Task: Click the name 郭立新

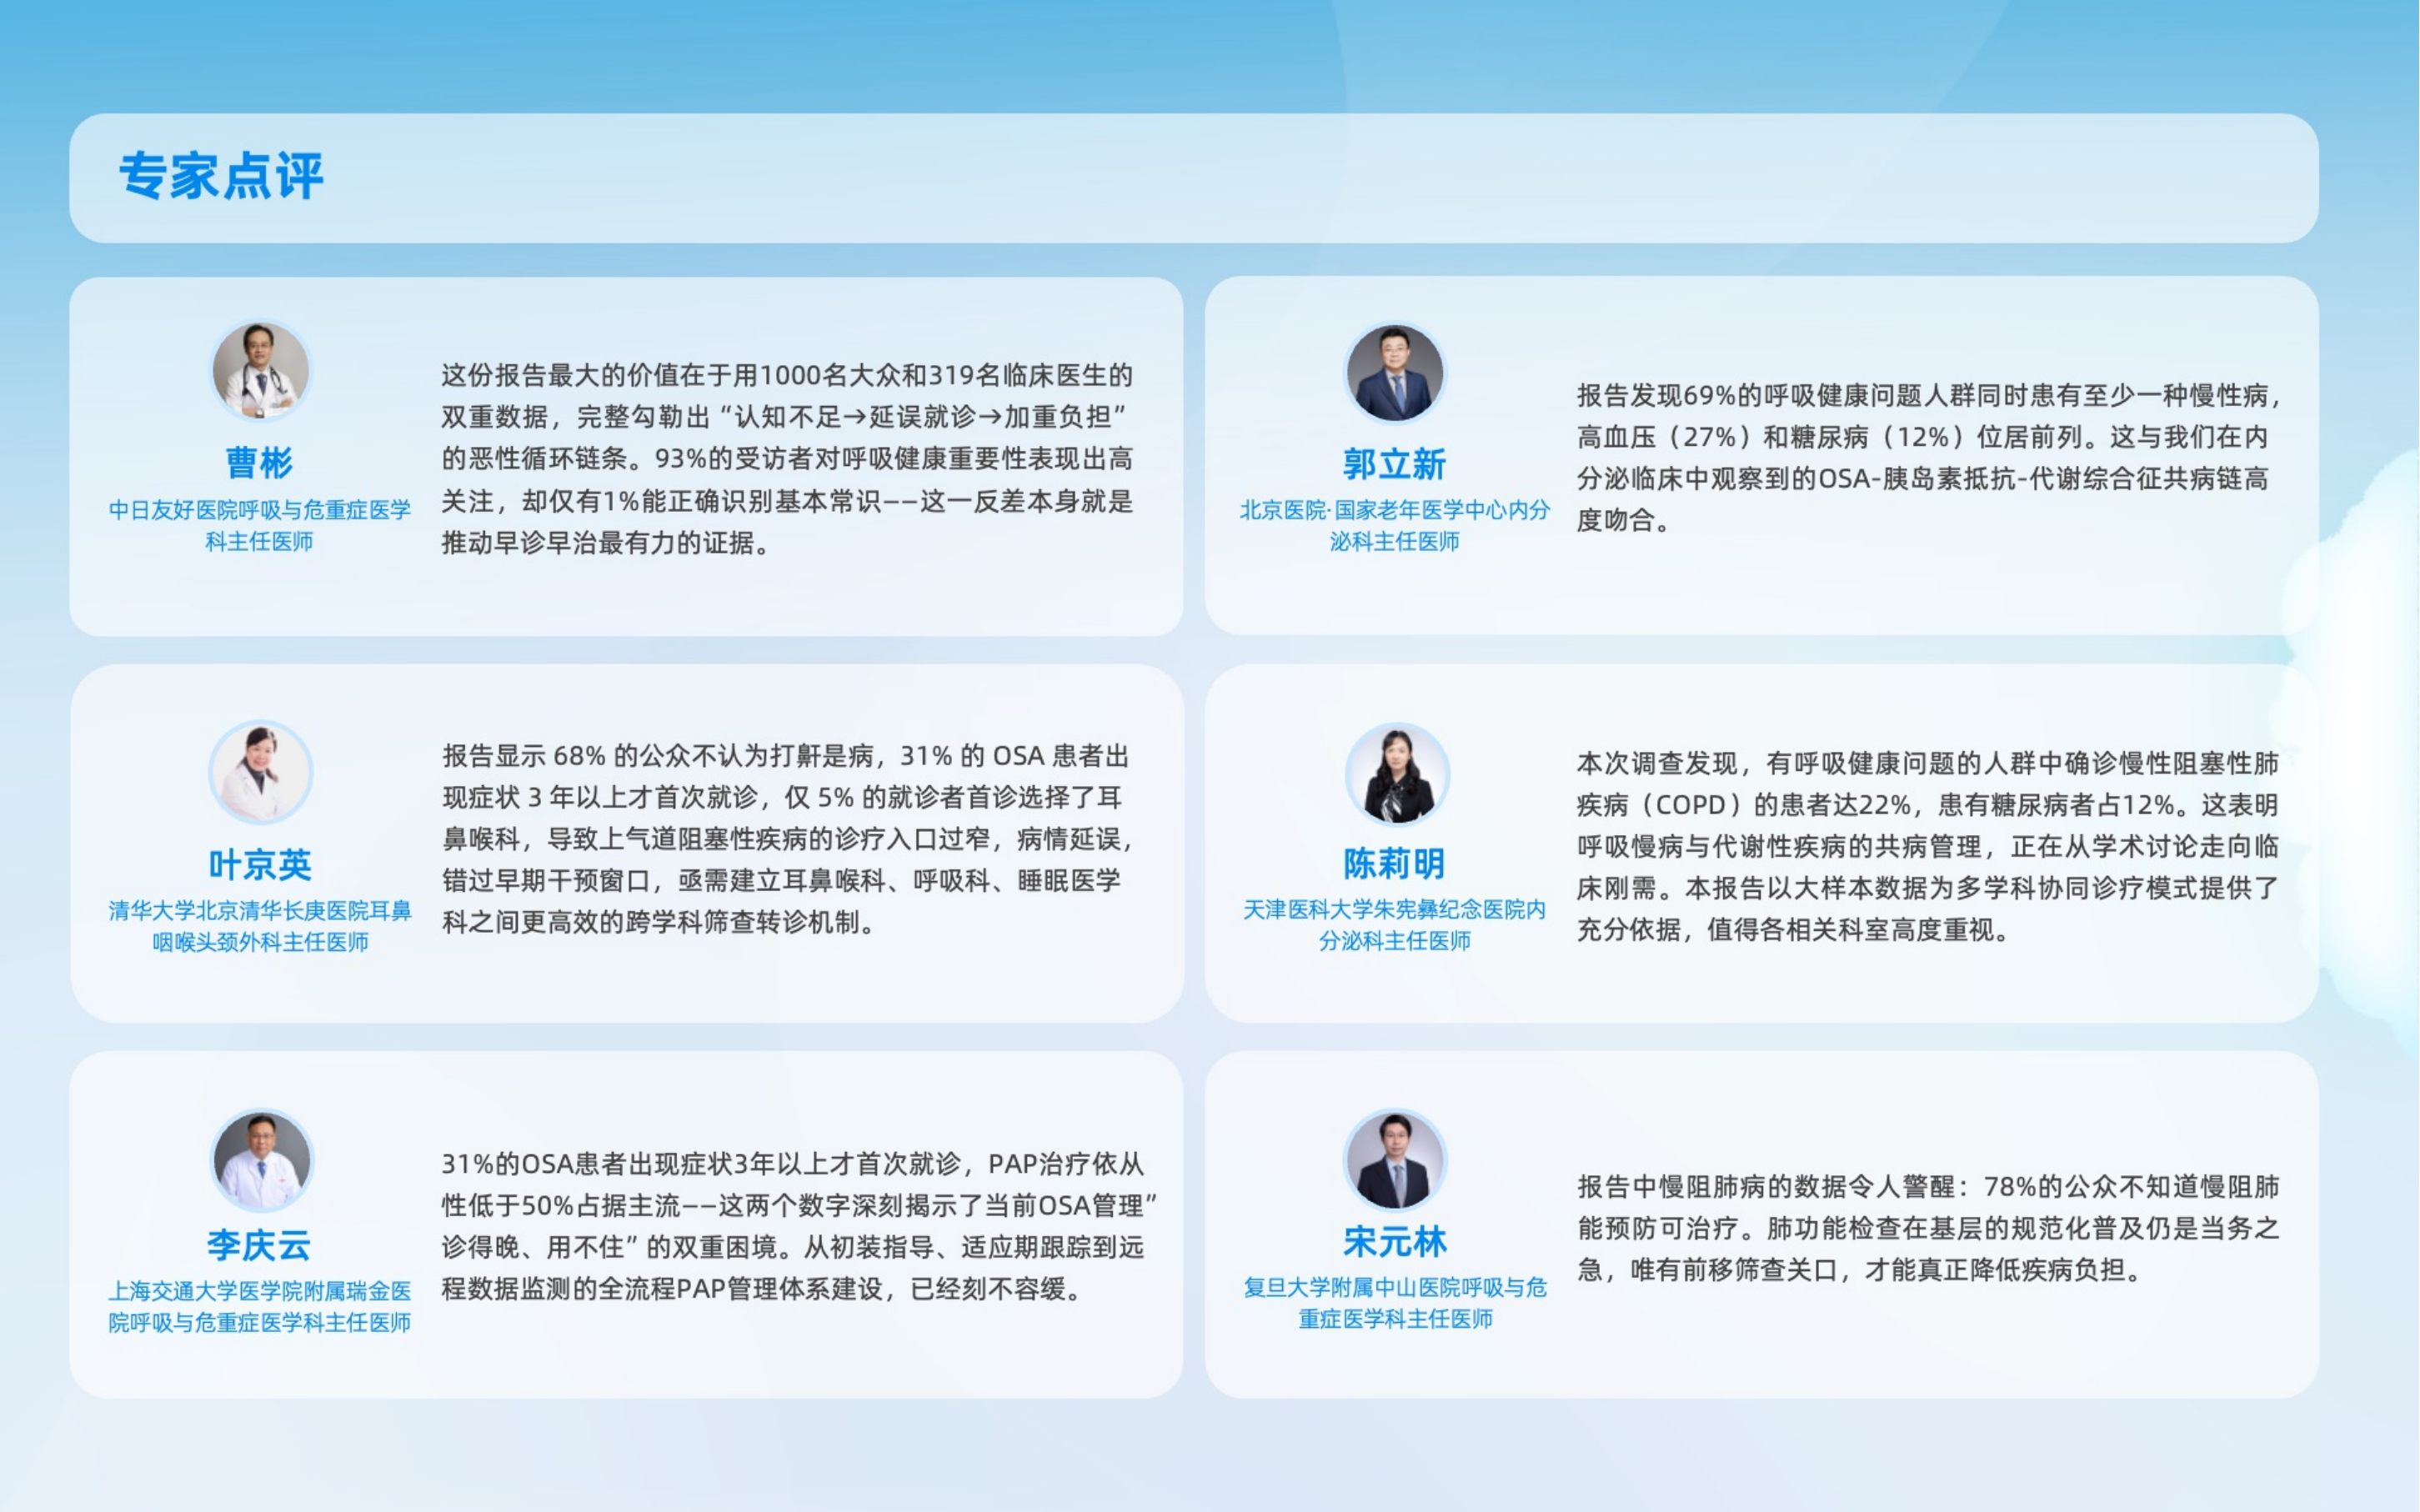Action: coord(1395,464)
